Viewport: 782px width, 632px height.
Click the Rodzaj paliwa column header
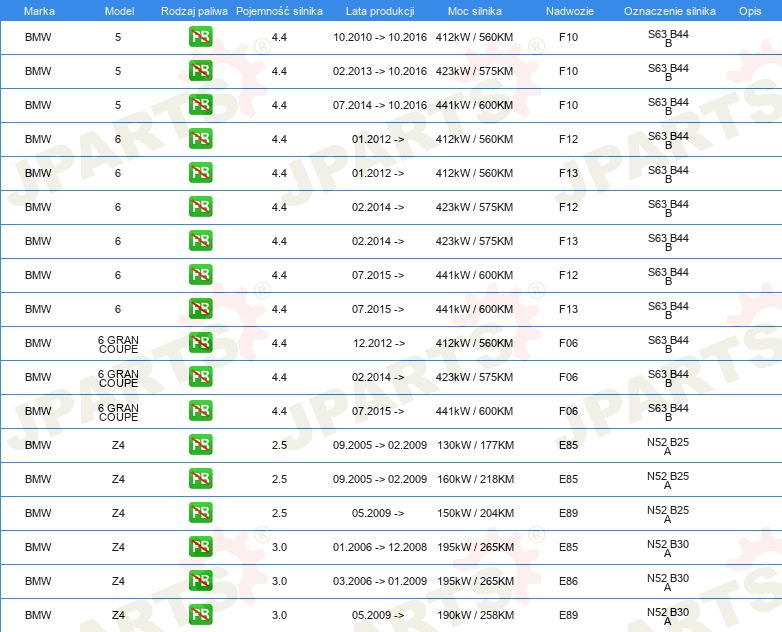coord(194,11)
